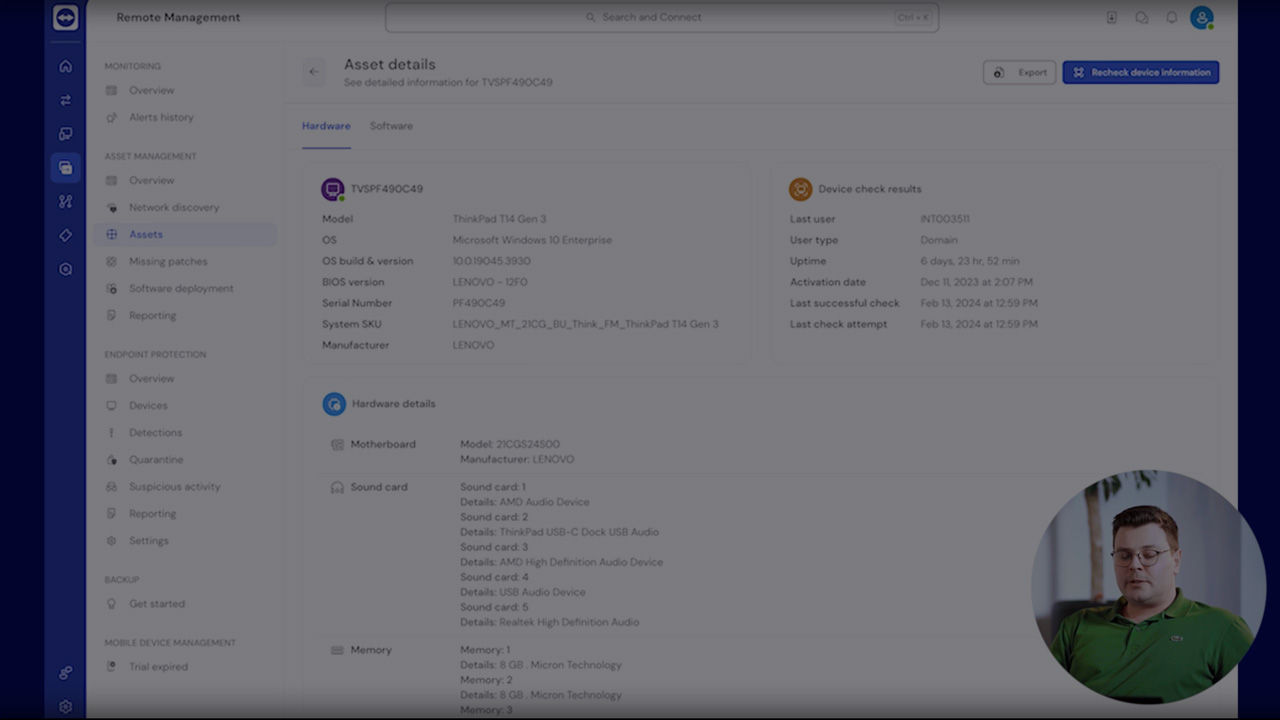The height and width of the screenshot is (720, 1280).
Task: Click OS build value 10.0.19045.3930
Action: (x=491, y=261)
